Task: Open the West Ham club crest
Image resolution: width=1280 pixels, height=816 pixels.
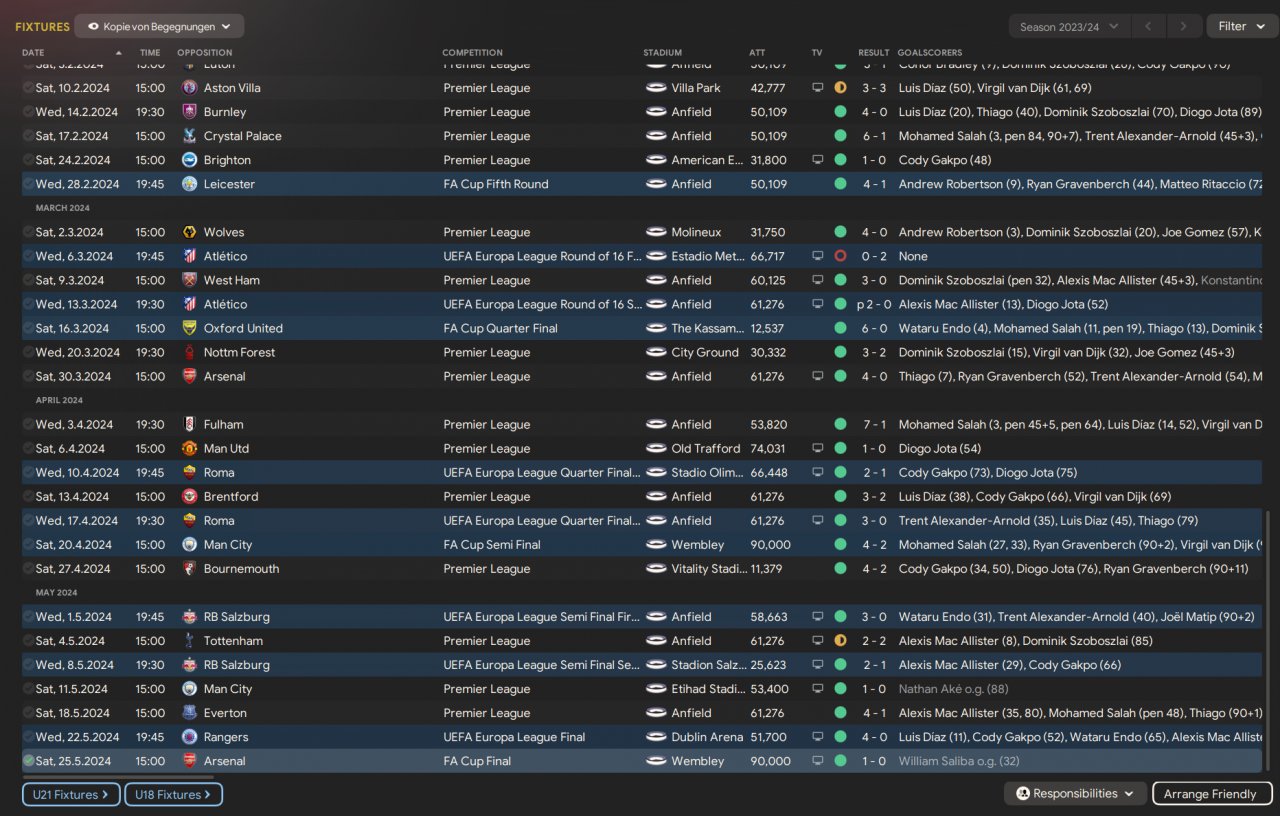Action: pyautogui.click(x=190, y=280)
